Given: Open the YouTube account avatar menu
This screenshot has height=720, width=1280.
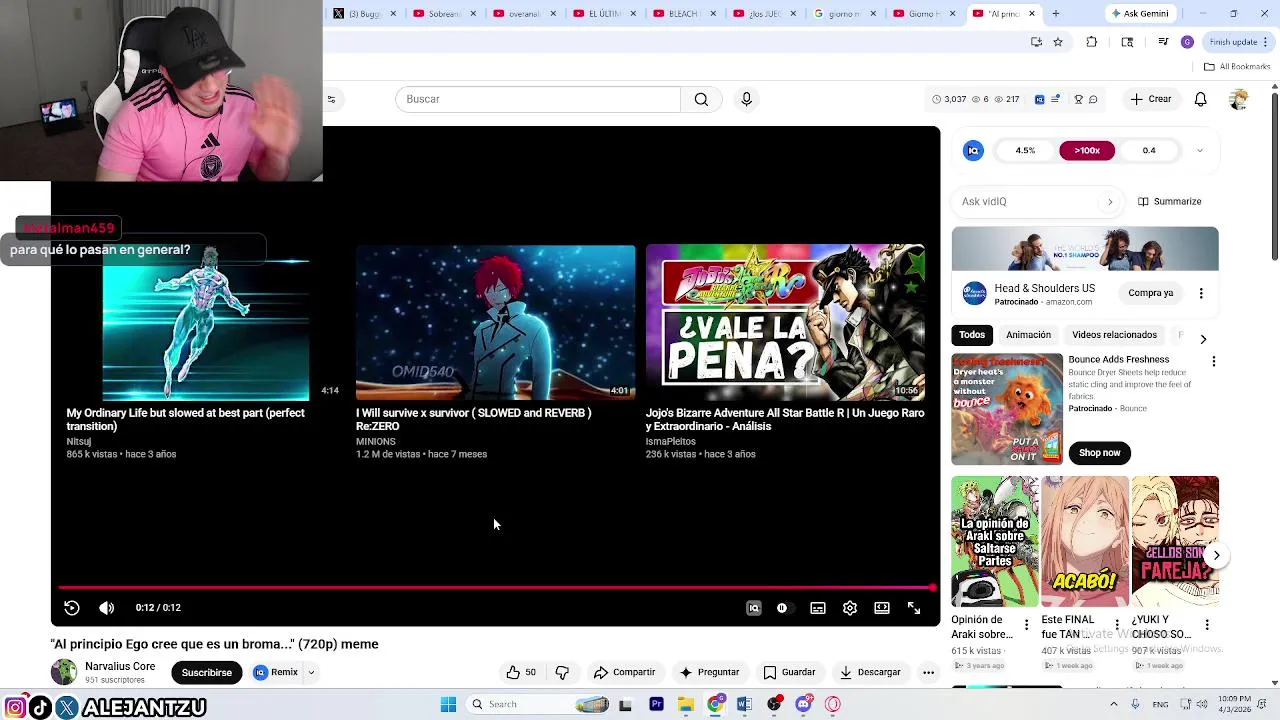Looking at the screenshot, I should tap(1239, 99).
